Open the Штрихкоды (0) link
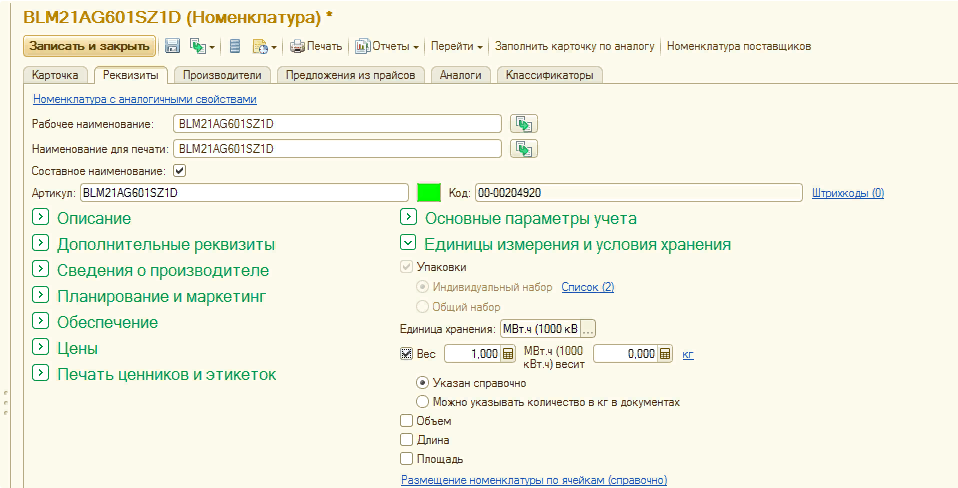The width and height of the screenshot is (958, 488). (848, 193)
